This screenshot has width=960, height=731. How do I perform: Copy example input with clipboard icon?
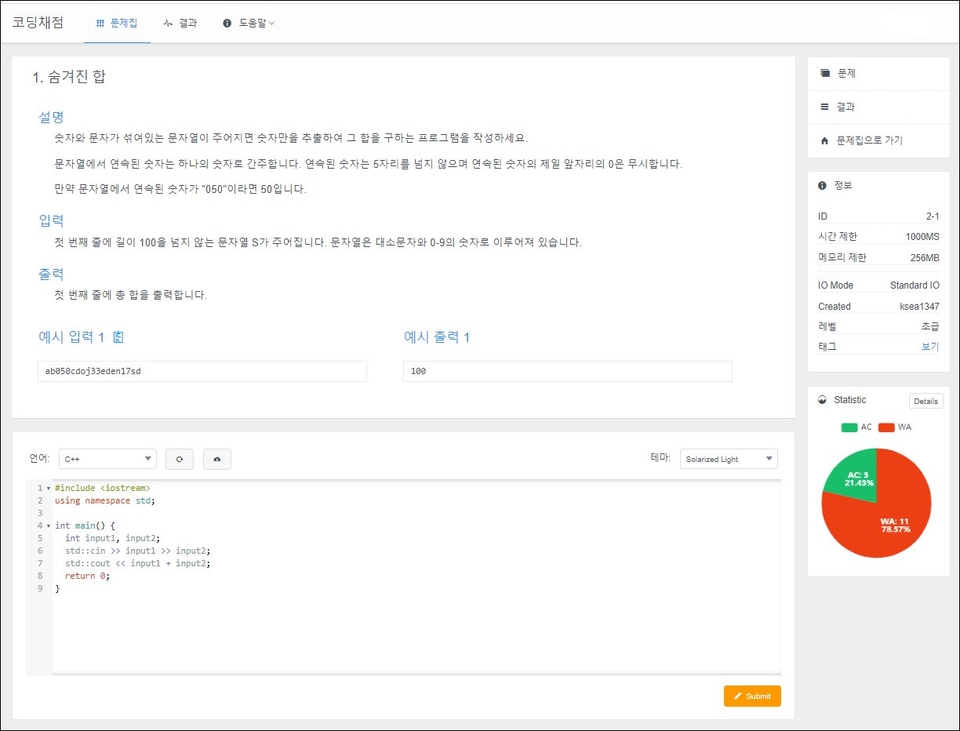tap(118, 337)
